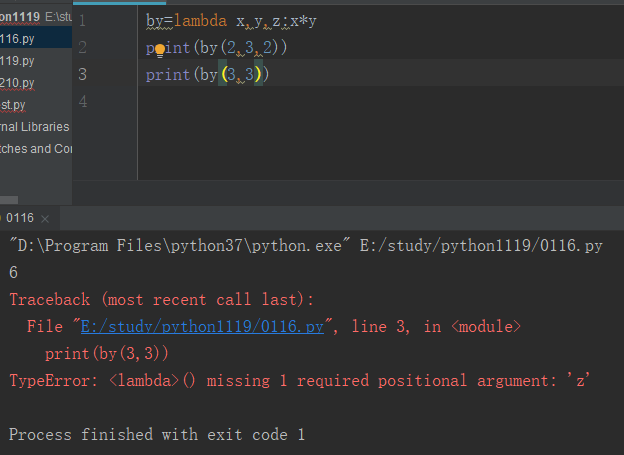624x455 pixels.
Task: Click the TypeError message in console
Action: (300, 381)
